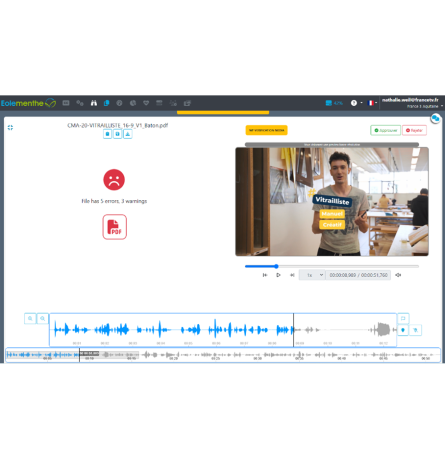Screen dimensions: 445x457
Task: Open the heart favorites icon in navbar
Action: [146, 103]
